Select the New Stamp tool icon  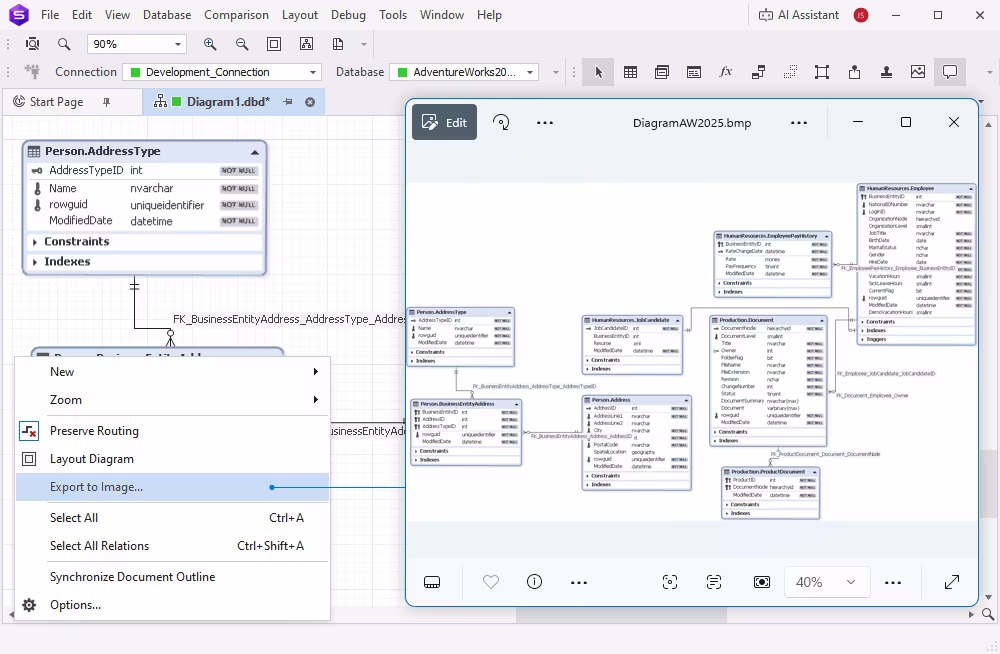tap(886, 72)
